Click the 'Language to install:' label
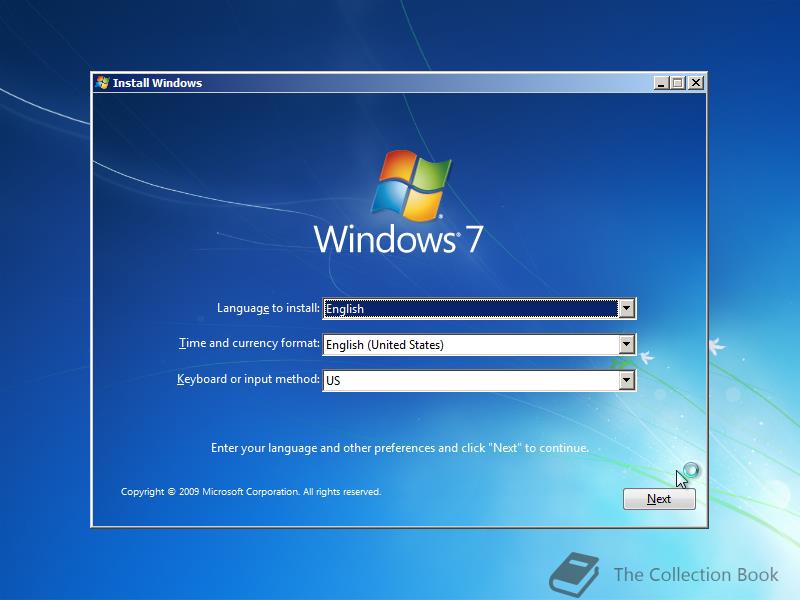800x600 pixels. pyautogui.click(x=268, y=308)
